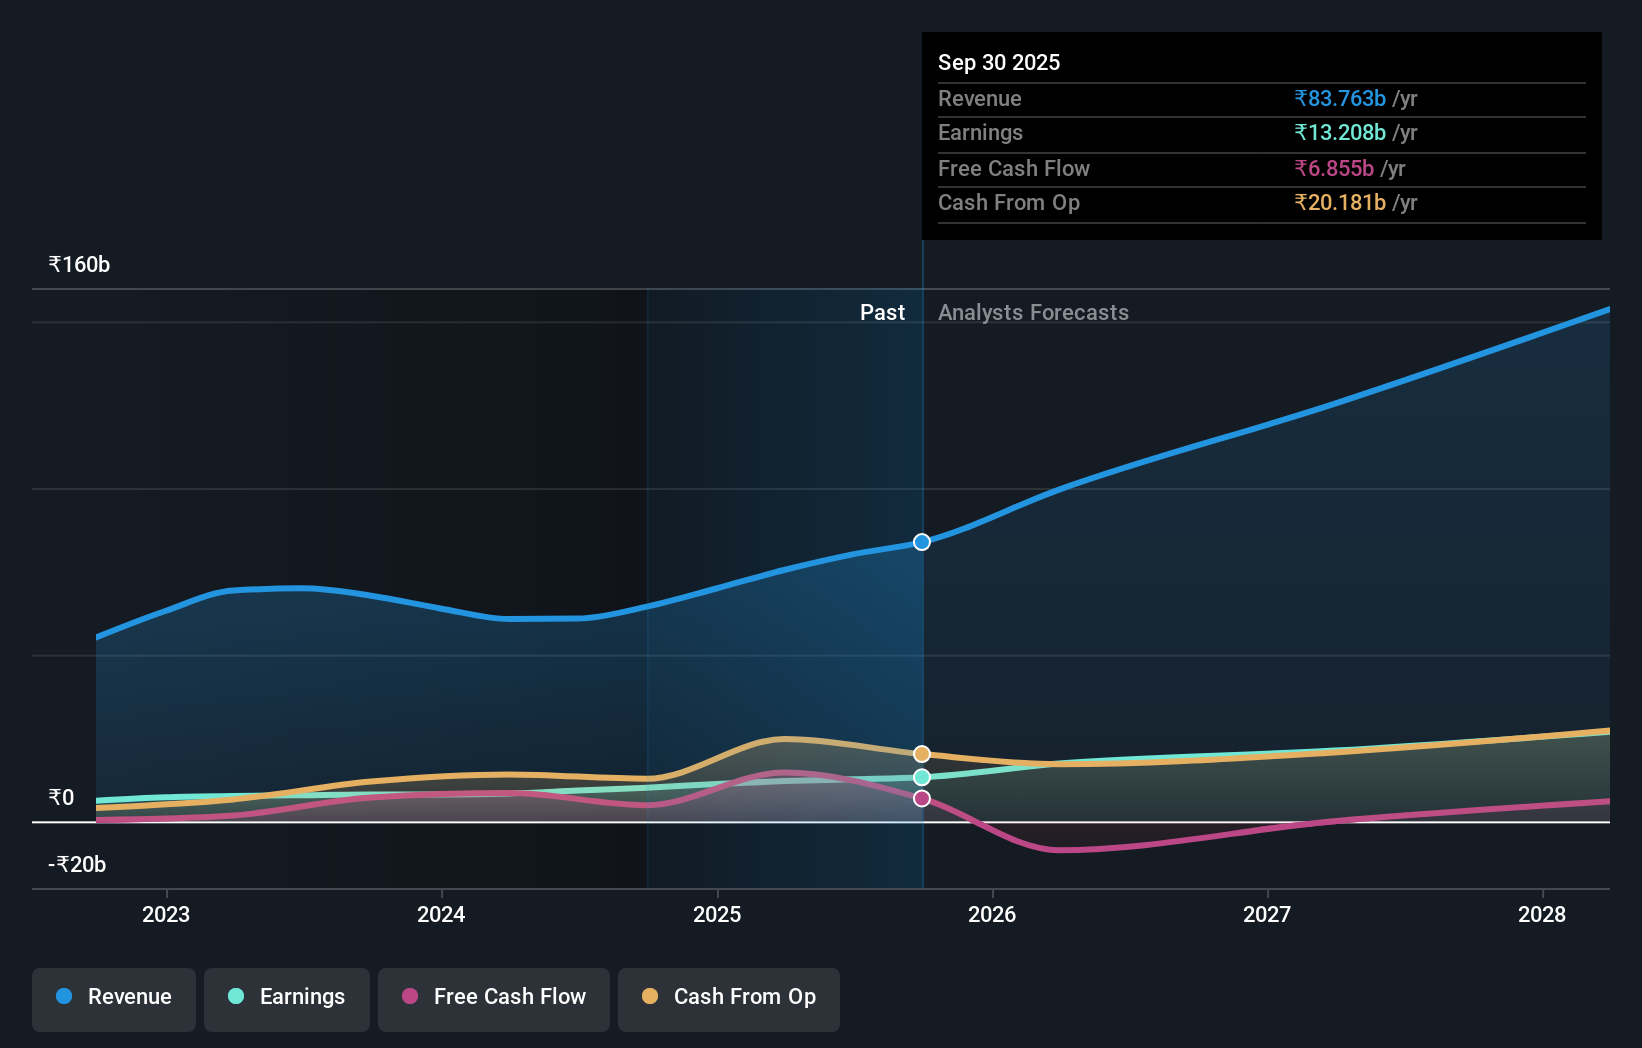Toggle off the Cash From Op series
Image resolution: width=1642 pixels, height=1048 pixels.
[728, 997]
